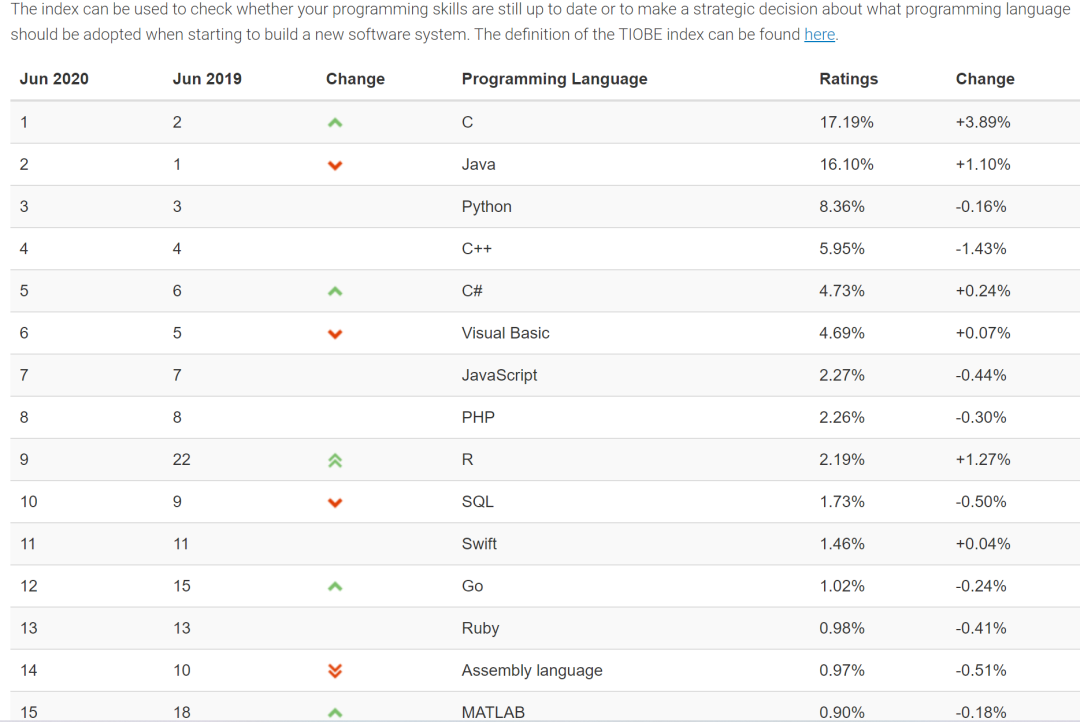The height and width of the screenshot is (722, 1080).
Task: Click the green up arrow in the C row
Action: (x=335, y=123)
